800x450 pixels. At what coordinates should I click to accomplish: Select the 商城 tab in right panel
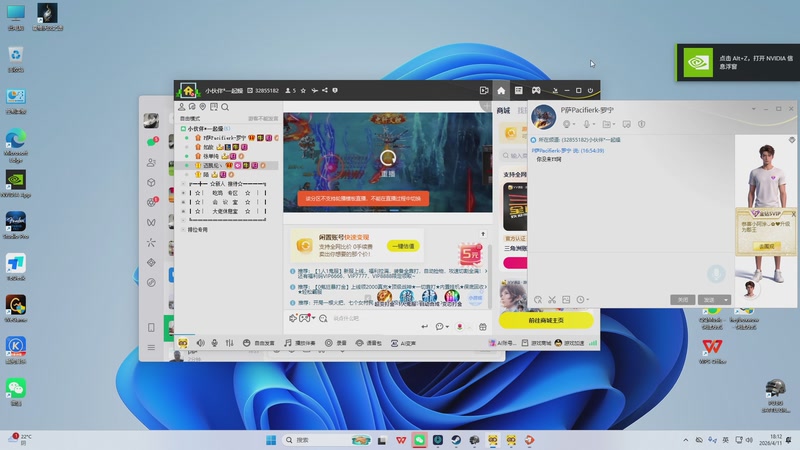[504, 111]
